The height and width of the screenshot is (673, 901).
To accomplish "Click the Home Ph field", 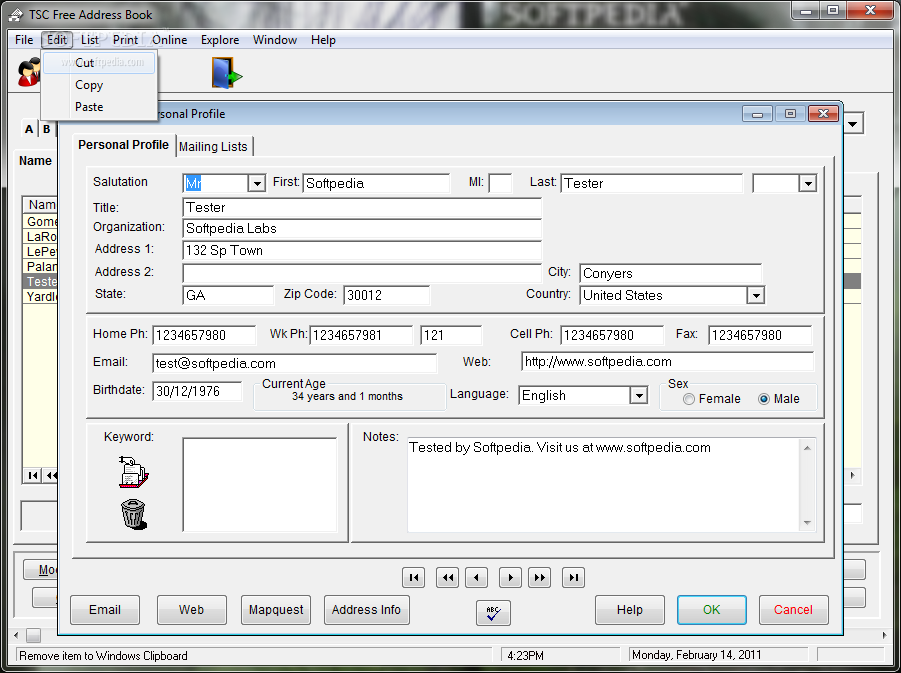I will pos(204,335).
